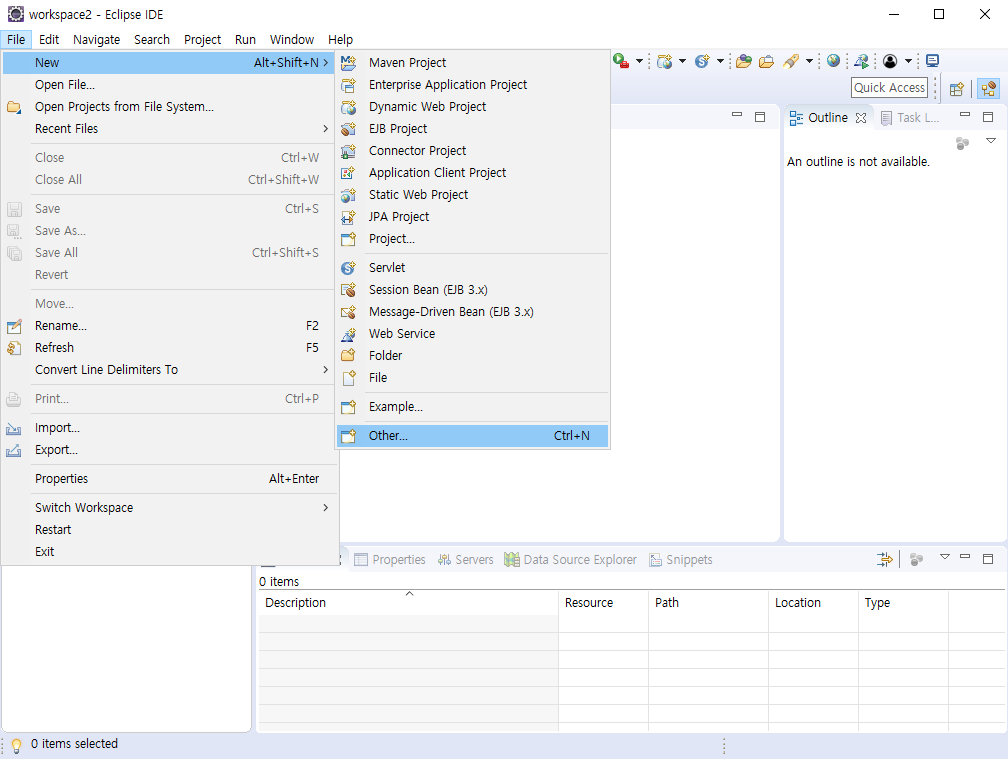Click the Quick Access search field
The image size is (1008, 759).
890,87
